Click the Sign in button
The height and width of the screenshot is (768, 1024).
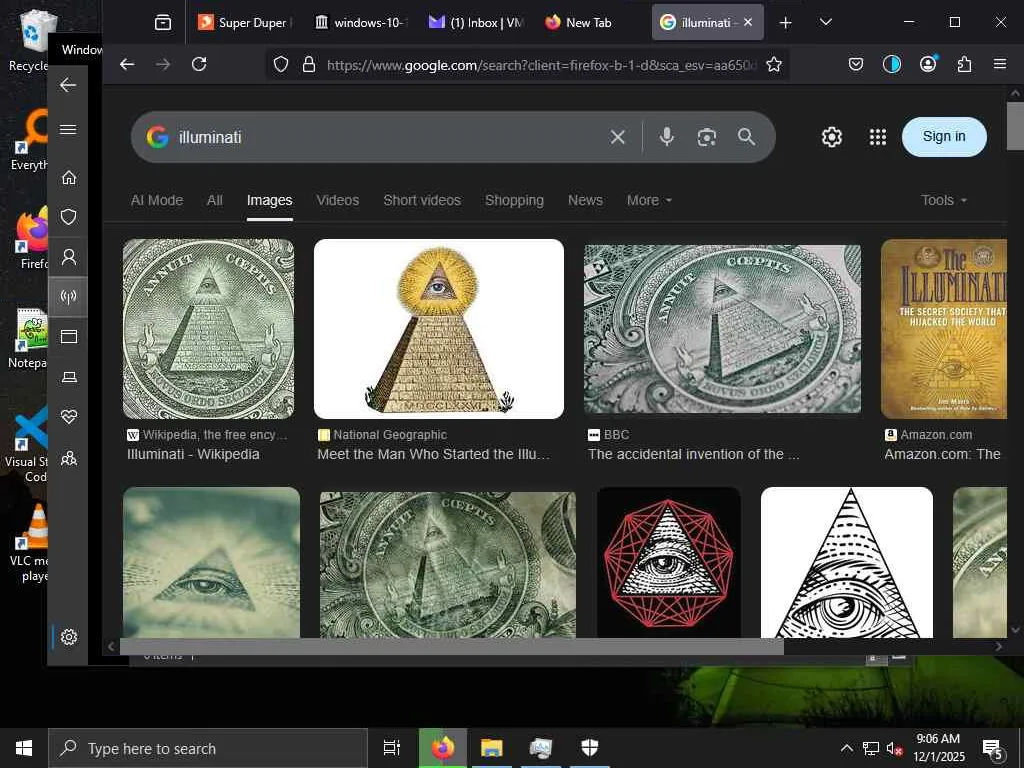944,136
